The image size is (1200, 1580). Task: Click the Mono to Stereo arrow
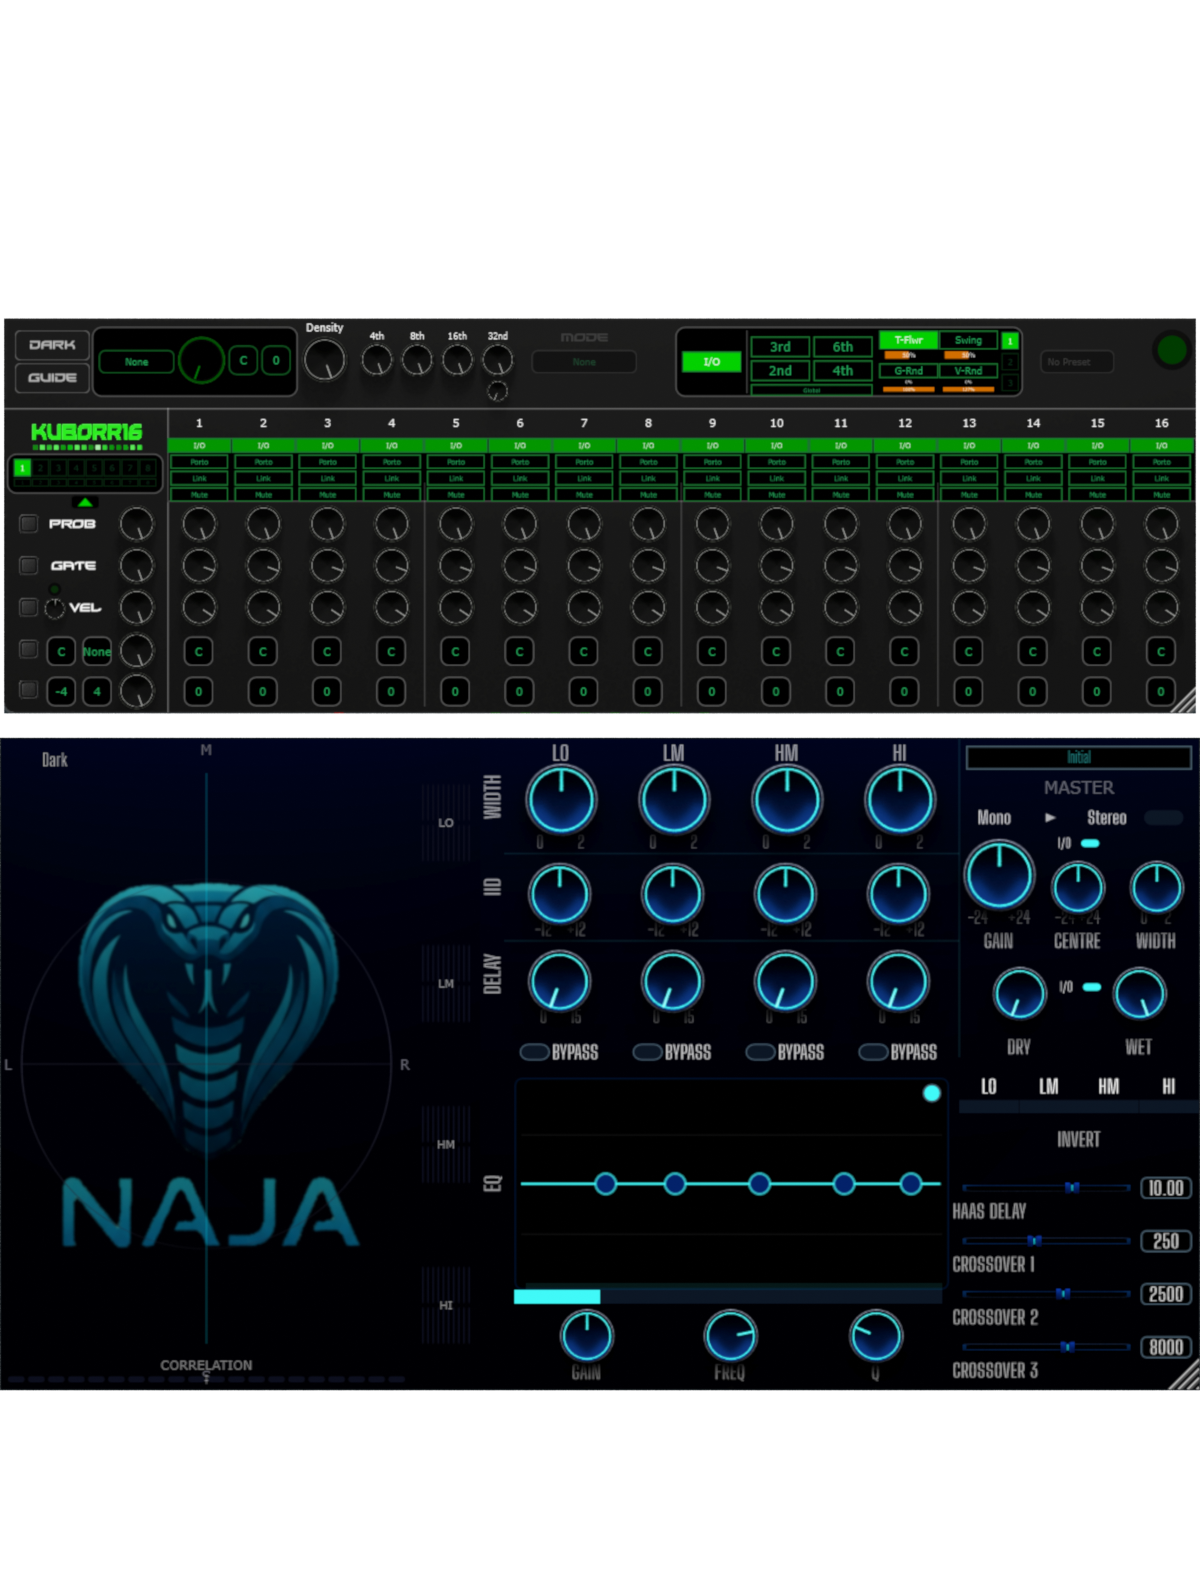pos(1050,818)
